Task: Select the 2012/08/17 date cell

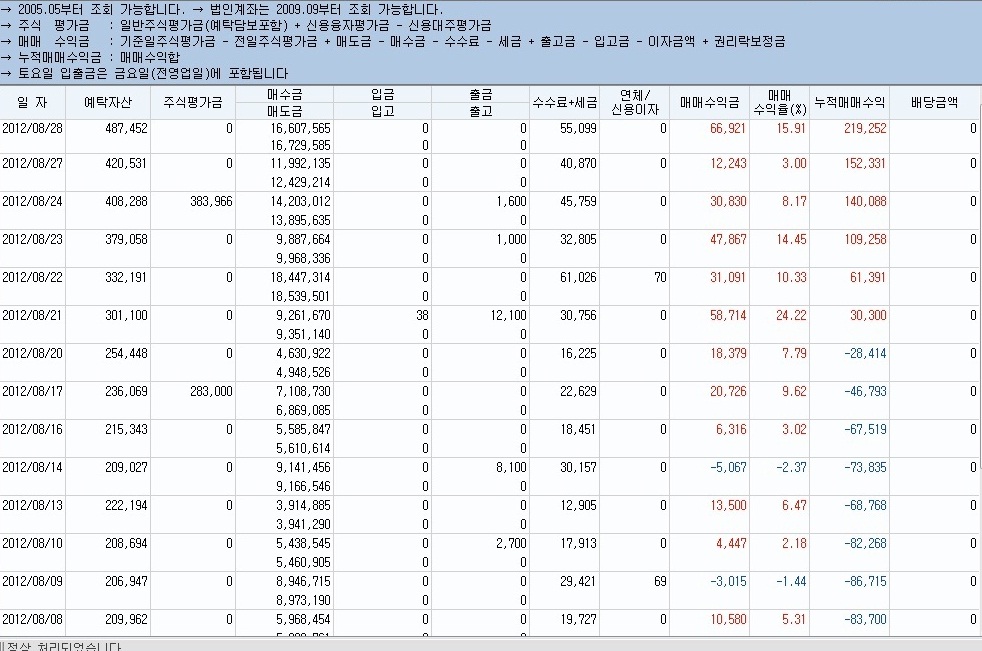Action: click(x=33, y=392)
